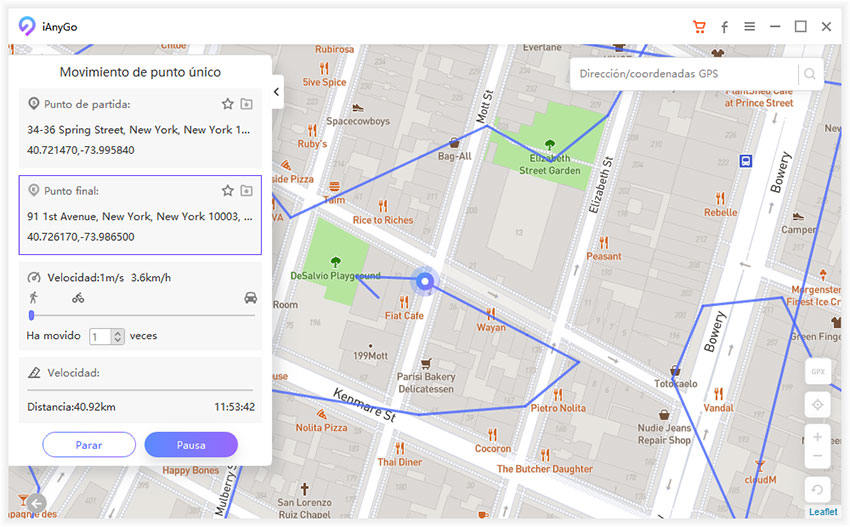Click the Distancia:40.92km text

click(71, 407)
